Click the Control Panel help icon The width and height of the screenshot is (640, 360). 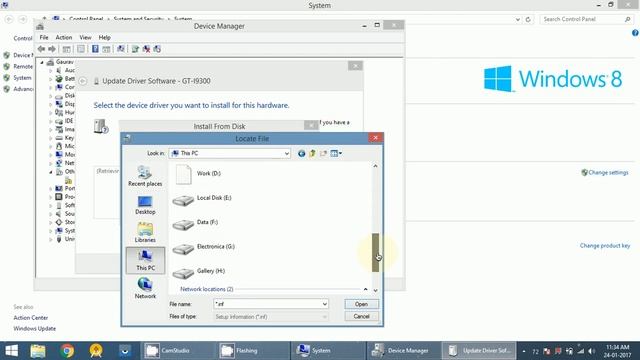[636, 33]
